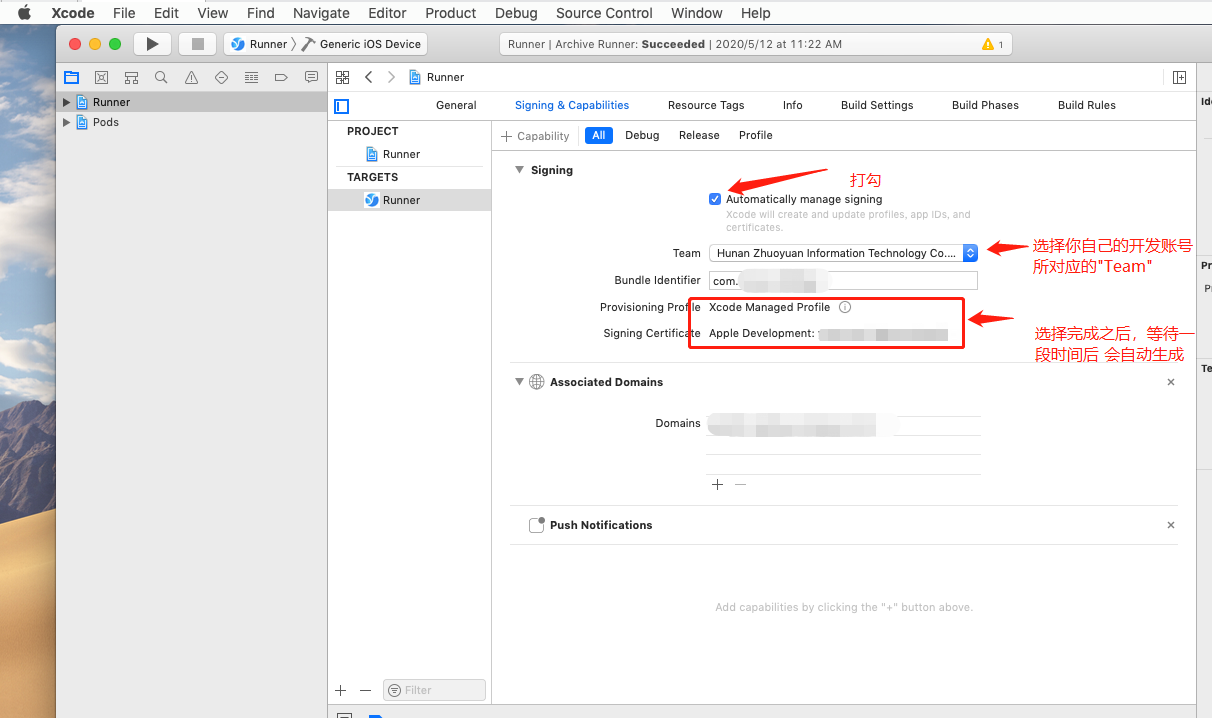The image size is (1212, 718).
Task: Open the Test navigator diamond icon
Action: (x=221, y=77)
